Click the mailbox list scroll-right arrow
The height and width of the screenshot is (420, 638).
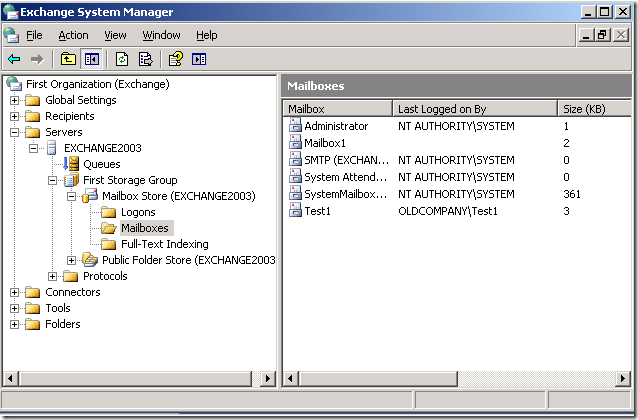tap(623, 378)
